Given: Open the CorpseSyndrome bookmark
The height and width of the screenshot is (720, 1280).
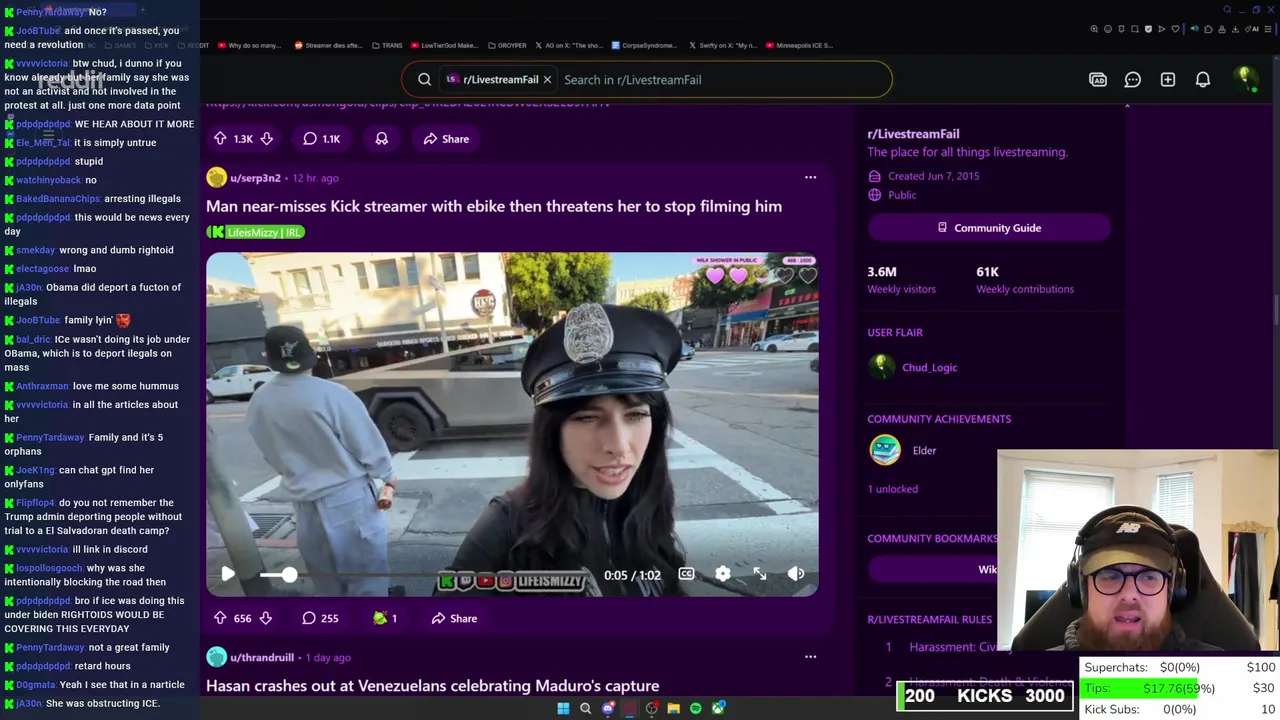Looking at the screenshot, I should 643,45.
